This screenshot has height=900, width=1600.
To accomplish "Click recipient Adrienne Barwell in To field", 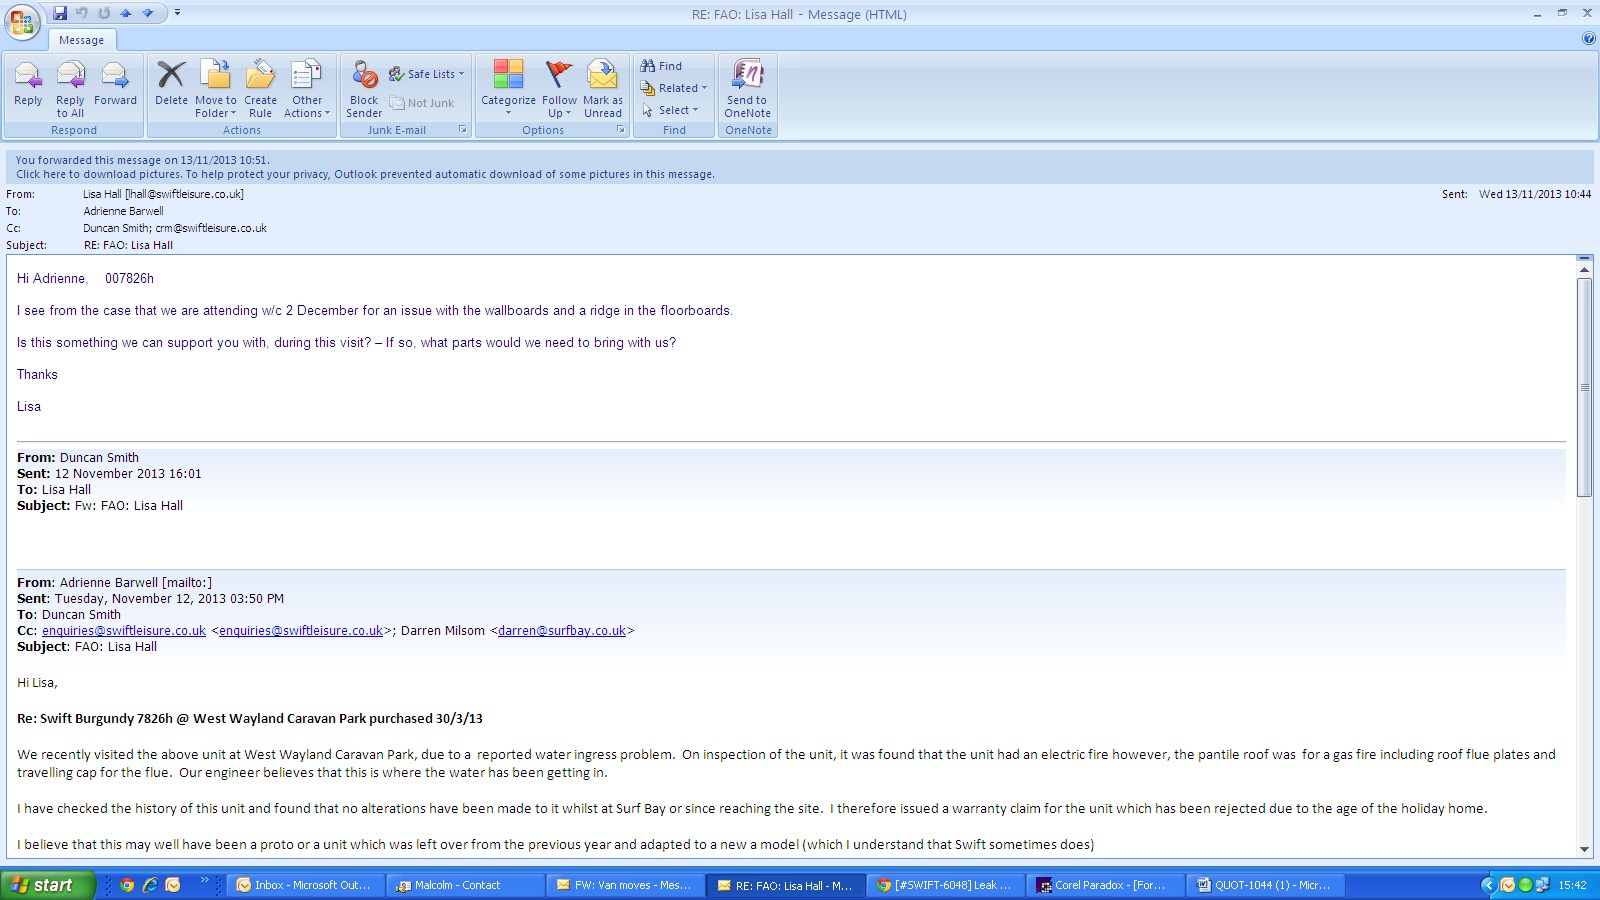I will (123, 211).
